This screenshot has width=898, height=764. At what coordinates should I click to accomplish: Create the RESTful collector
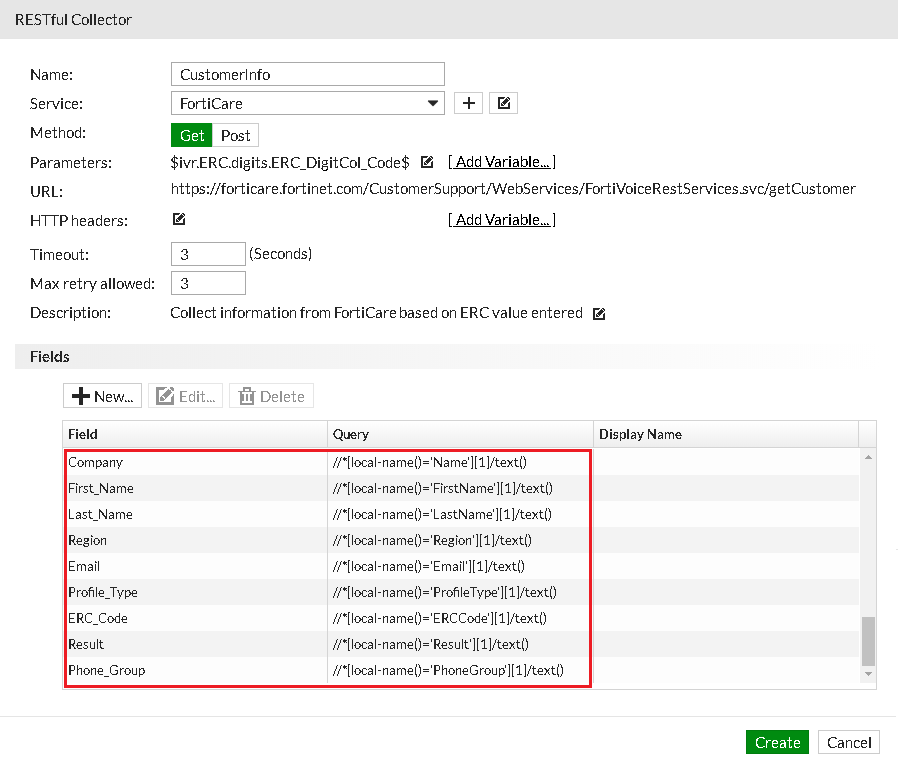pos(777,742)
